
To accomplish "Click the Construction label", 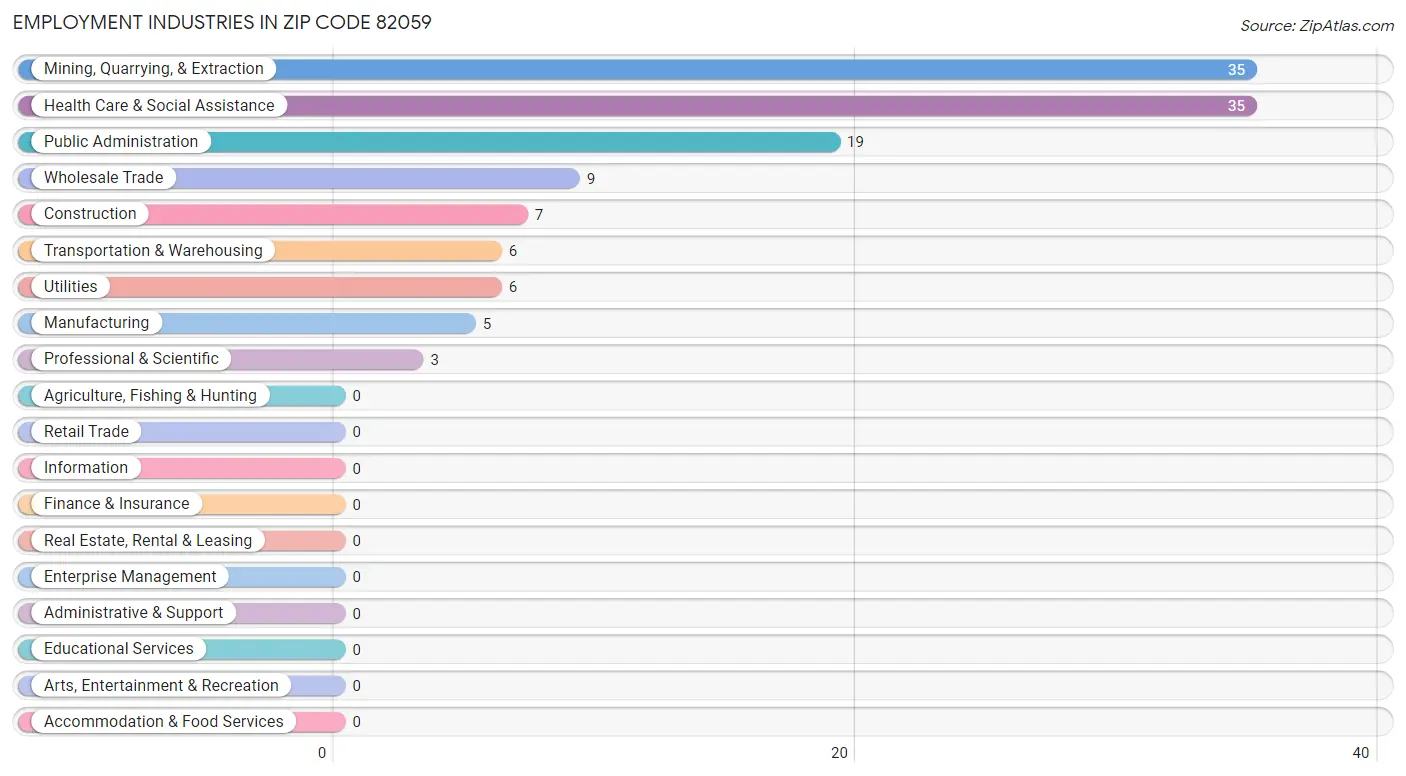I will coord(90,214).
